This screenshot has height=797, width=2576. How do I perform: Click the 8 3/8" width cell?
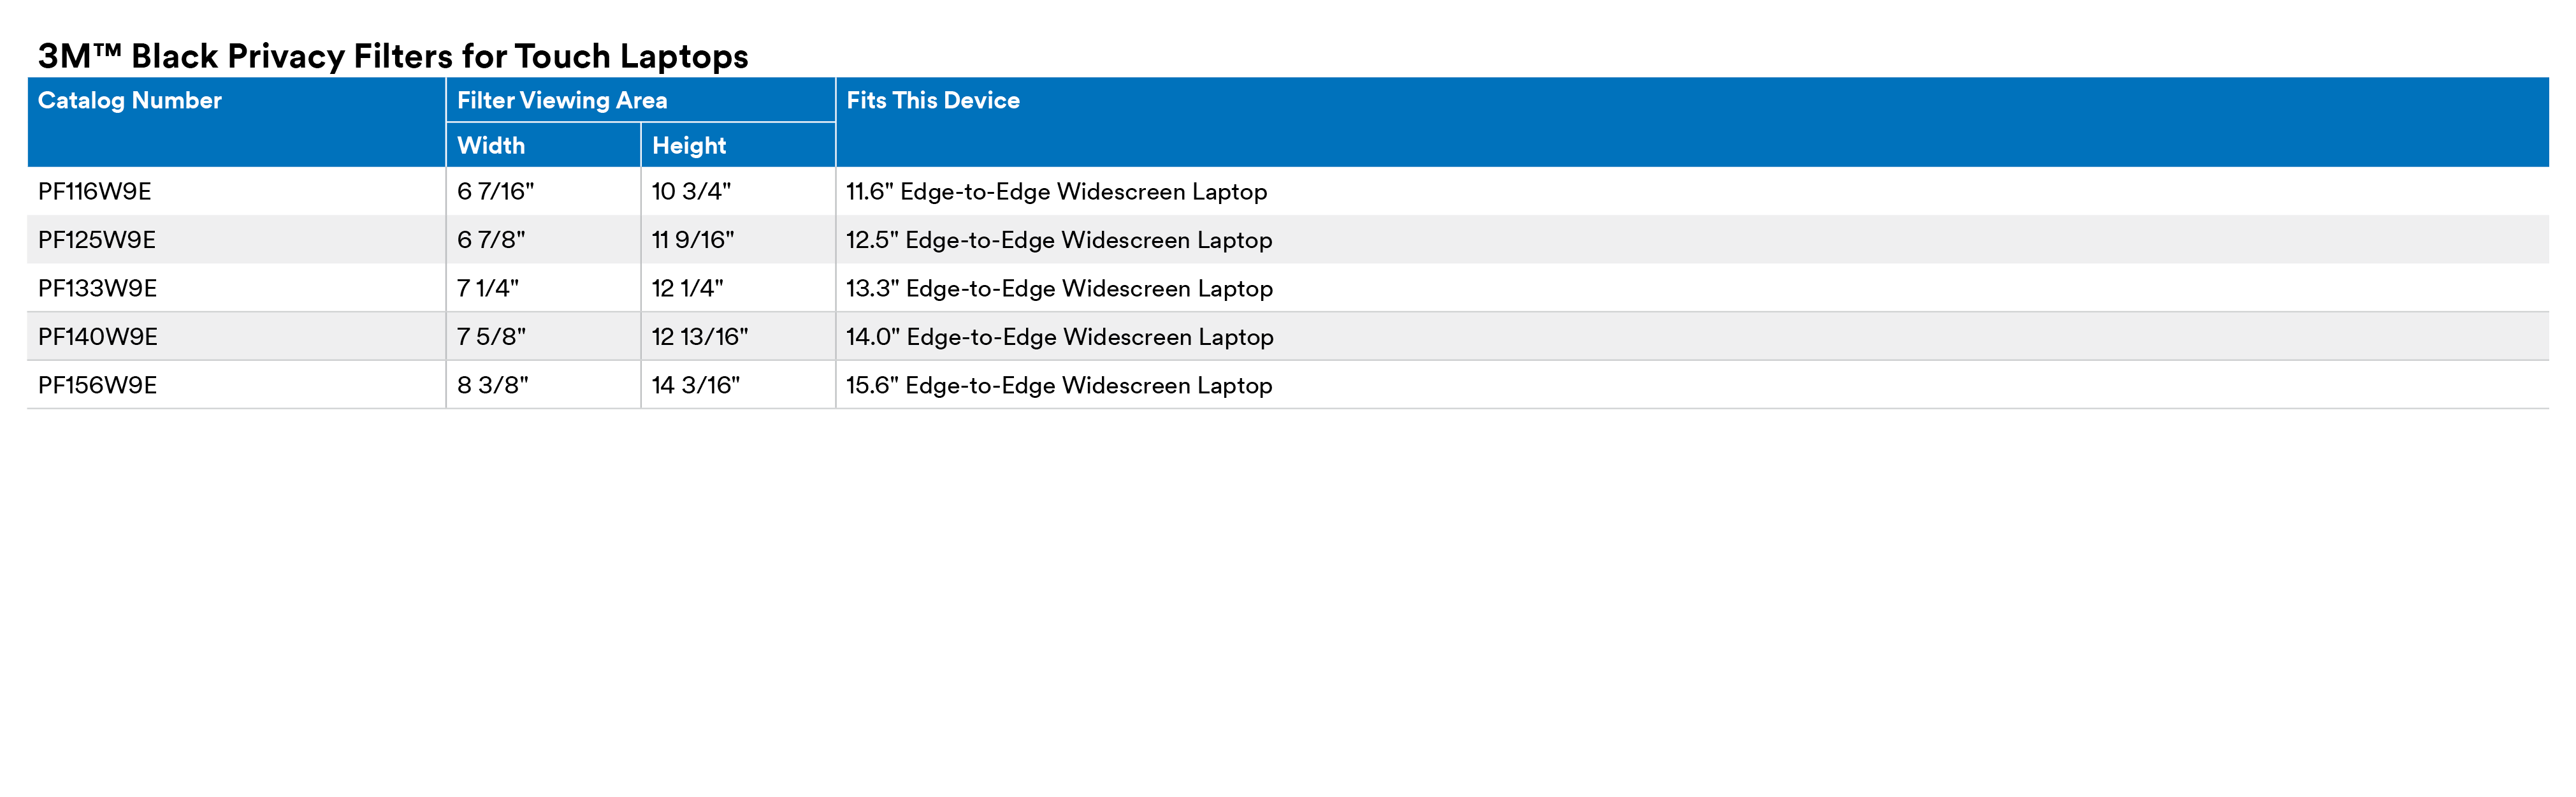click(492, 385)
